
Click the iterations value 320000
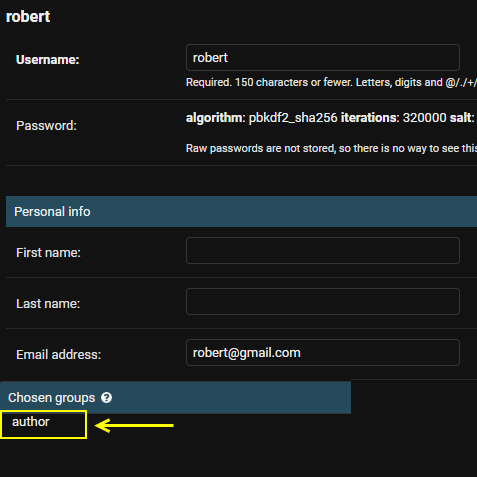pos(424,118)
